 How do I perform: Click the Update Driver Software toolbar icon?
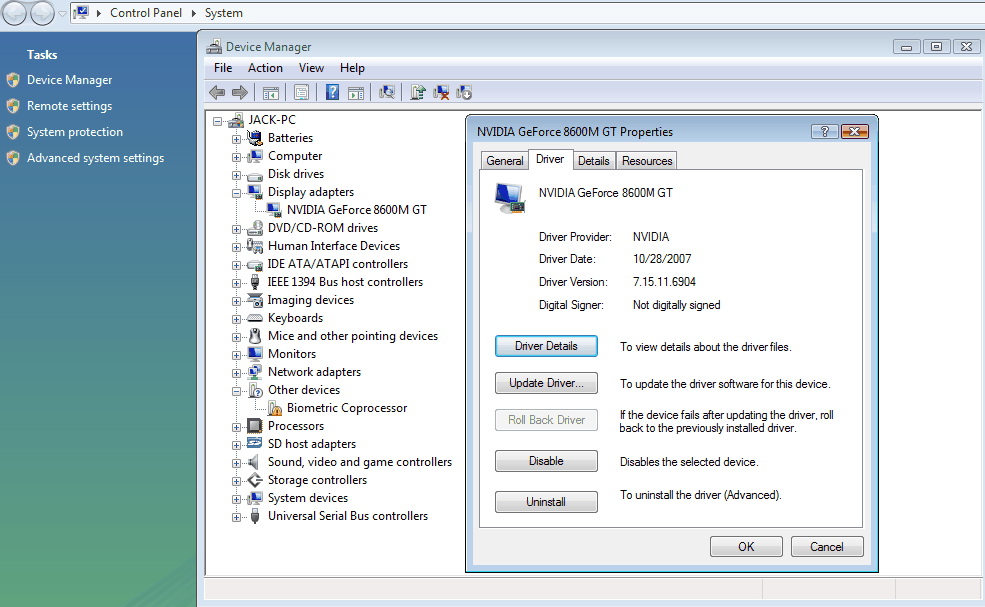pyautogui.click(x=418, y=93)
